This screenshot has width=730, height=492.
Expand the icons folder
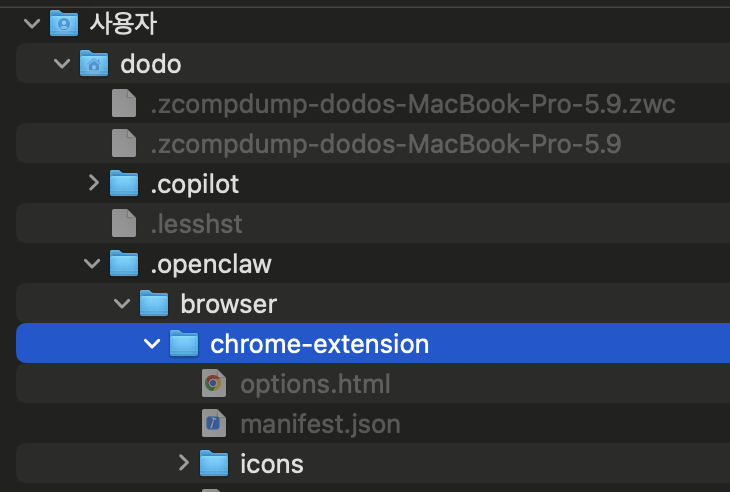coord(183,463)
